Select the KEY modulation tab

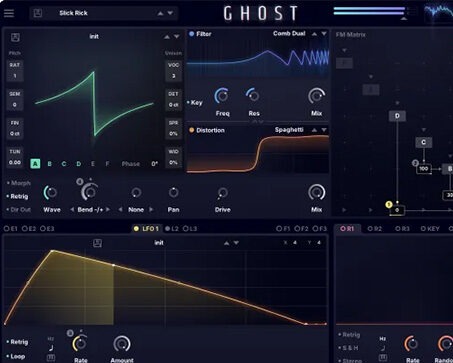pos(430,229)
